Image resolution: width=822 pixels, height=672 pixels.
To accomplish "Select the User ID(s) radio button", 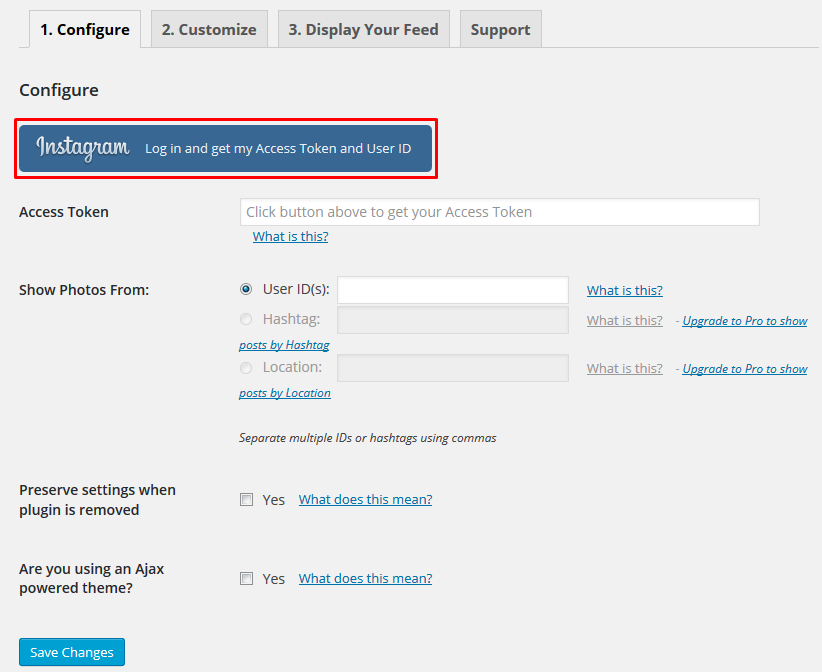I will click(246, 290).
